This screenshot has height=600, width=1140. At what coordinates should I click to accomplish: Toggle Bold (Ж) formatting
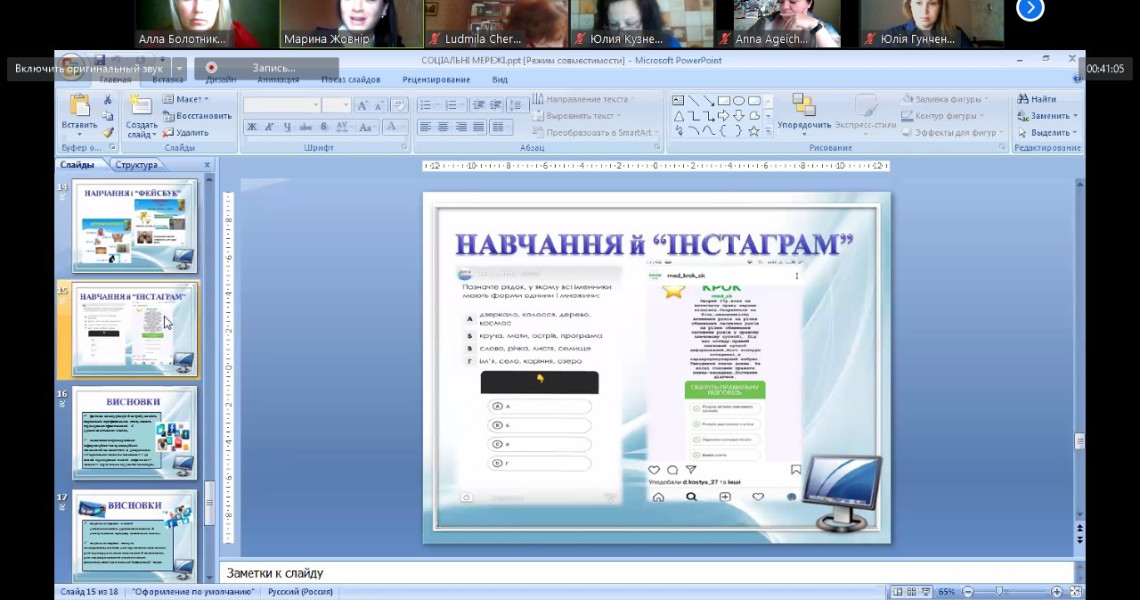tap(252, 127)
